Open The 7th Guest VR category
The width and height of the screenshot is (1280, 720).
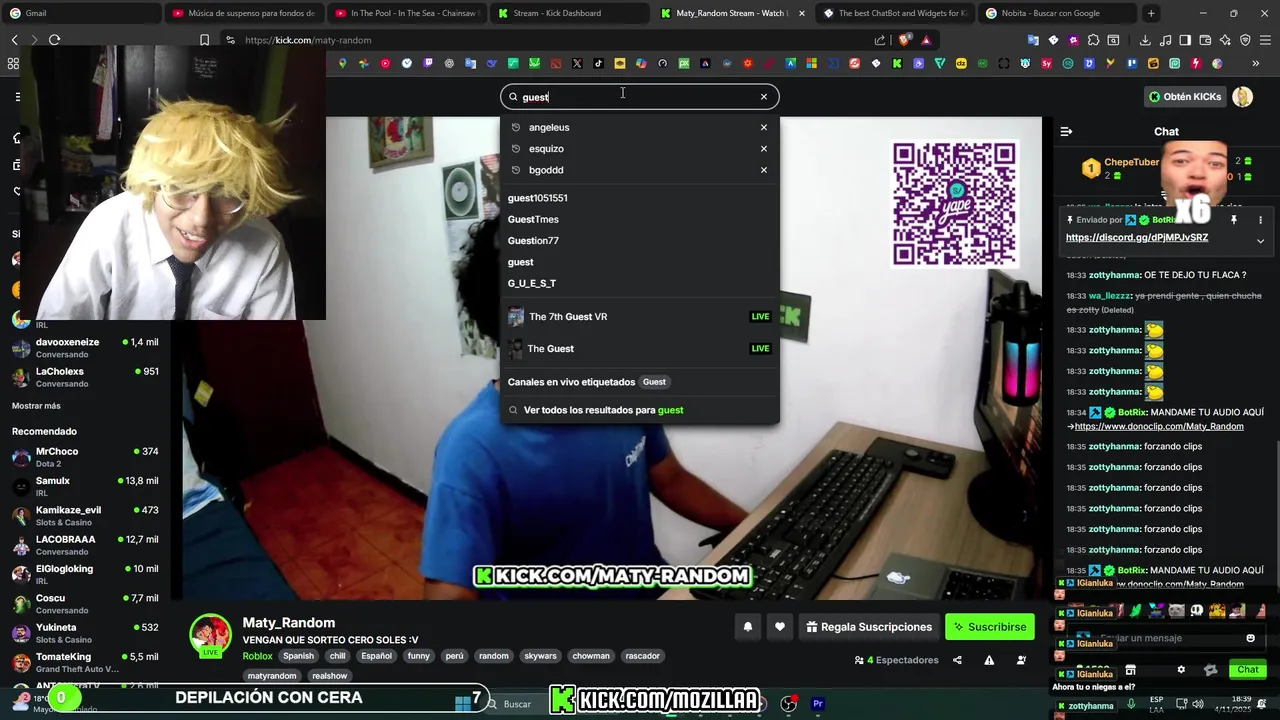coord(639,316)
